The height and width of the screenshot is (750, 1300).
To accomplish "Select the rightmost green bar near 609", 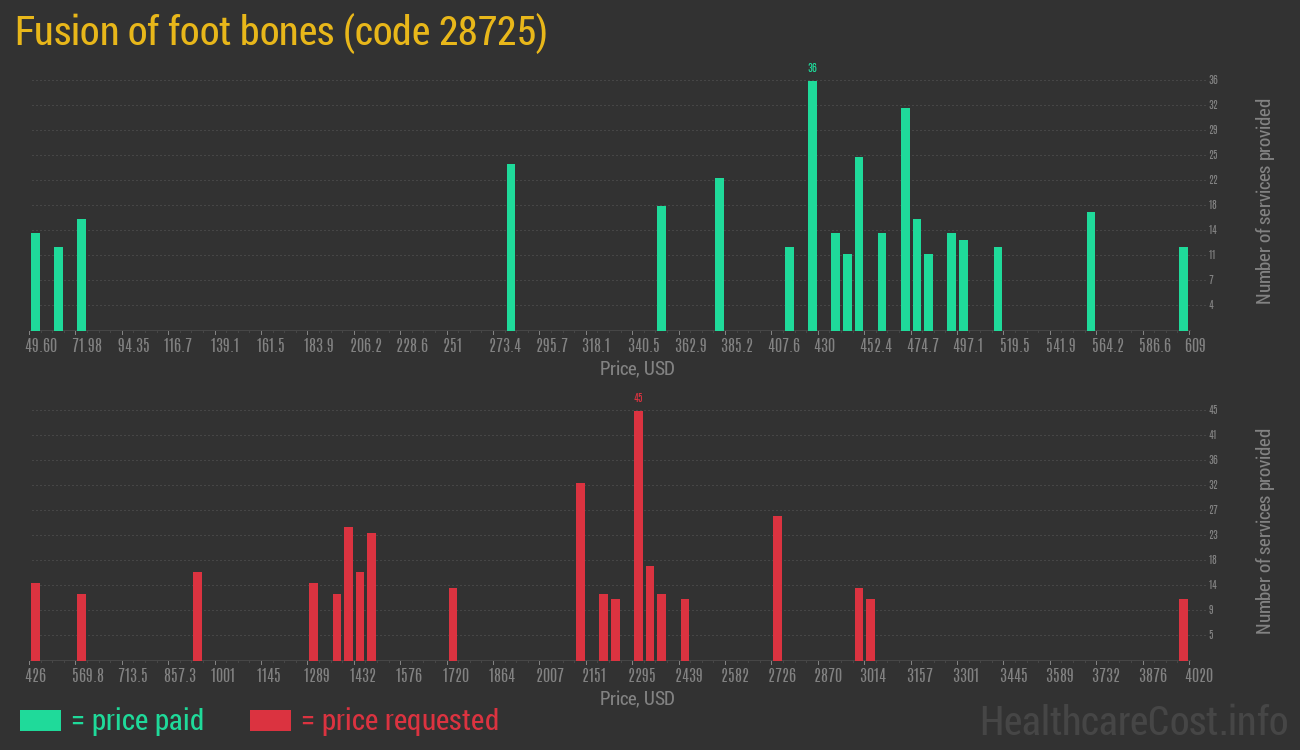I will pos(1183,288).
